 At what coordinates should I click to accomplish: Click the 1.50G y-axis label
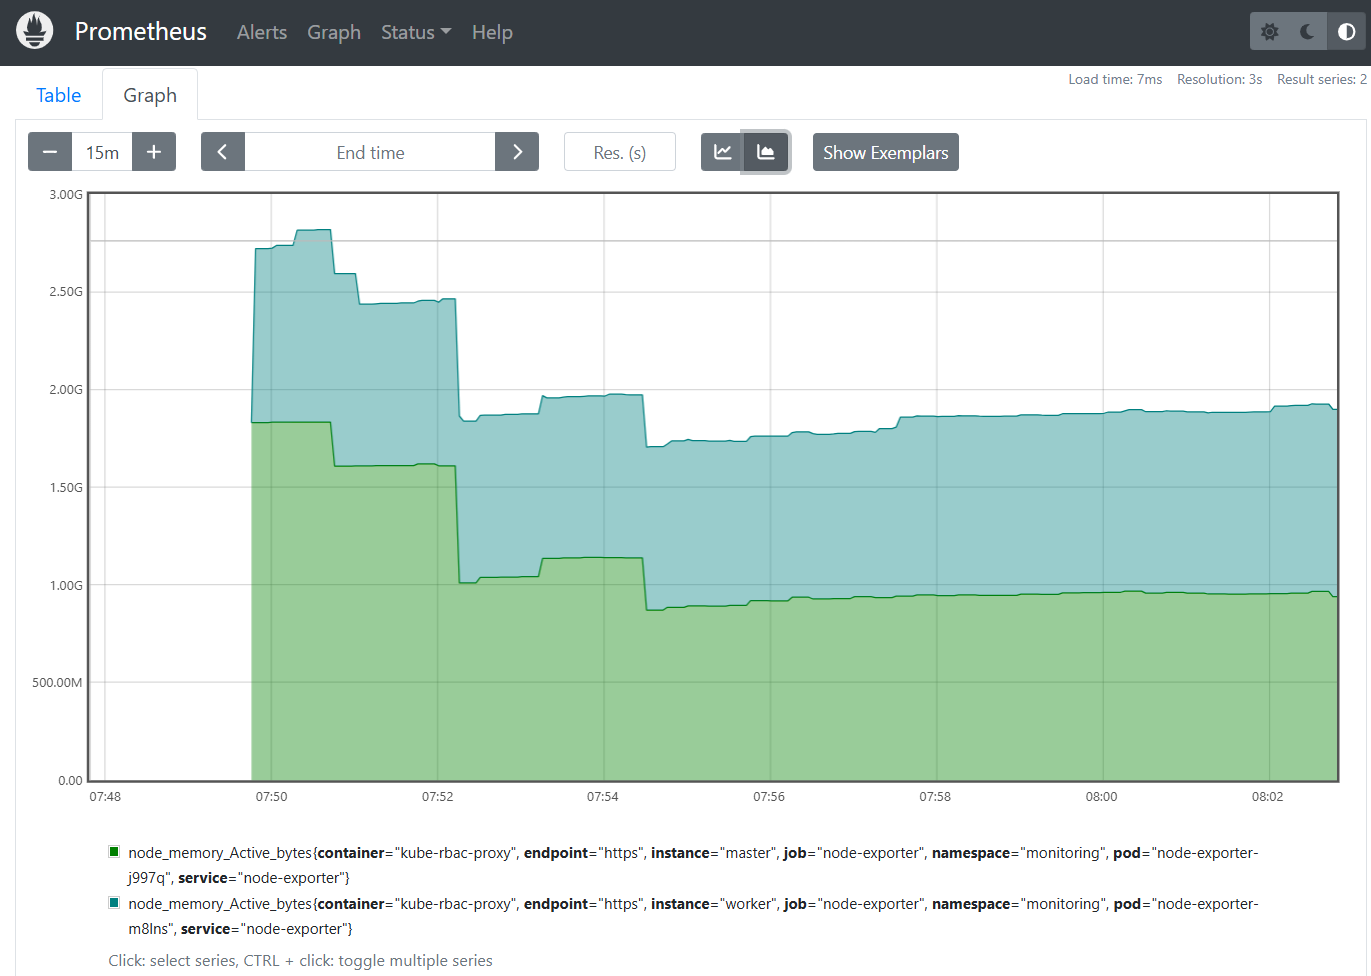click(66, 487)
